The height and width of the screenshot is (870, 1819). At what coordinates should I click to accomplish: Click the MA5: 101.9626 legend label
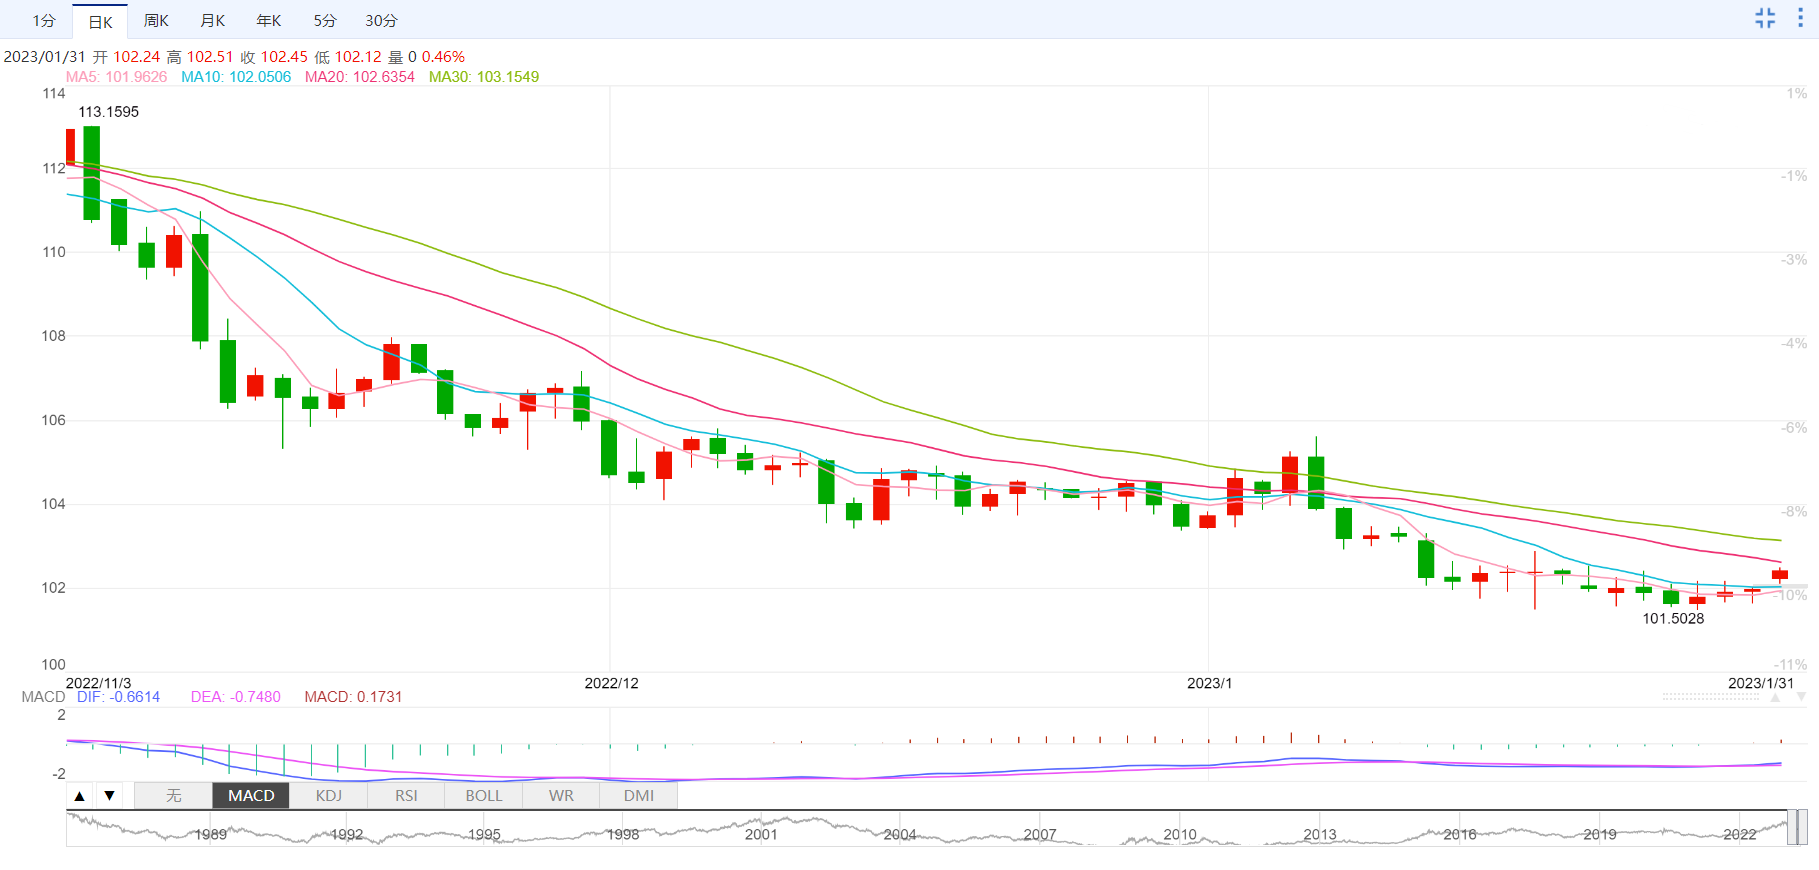117,77
